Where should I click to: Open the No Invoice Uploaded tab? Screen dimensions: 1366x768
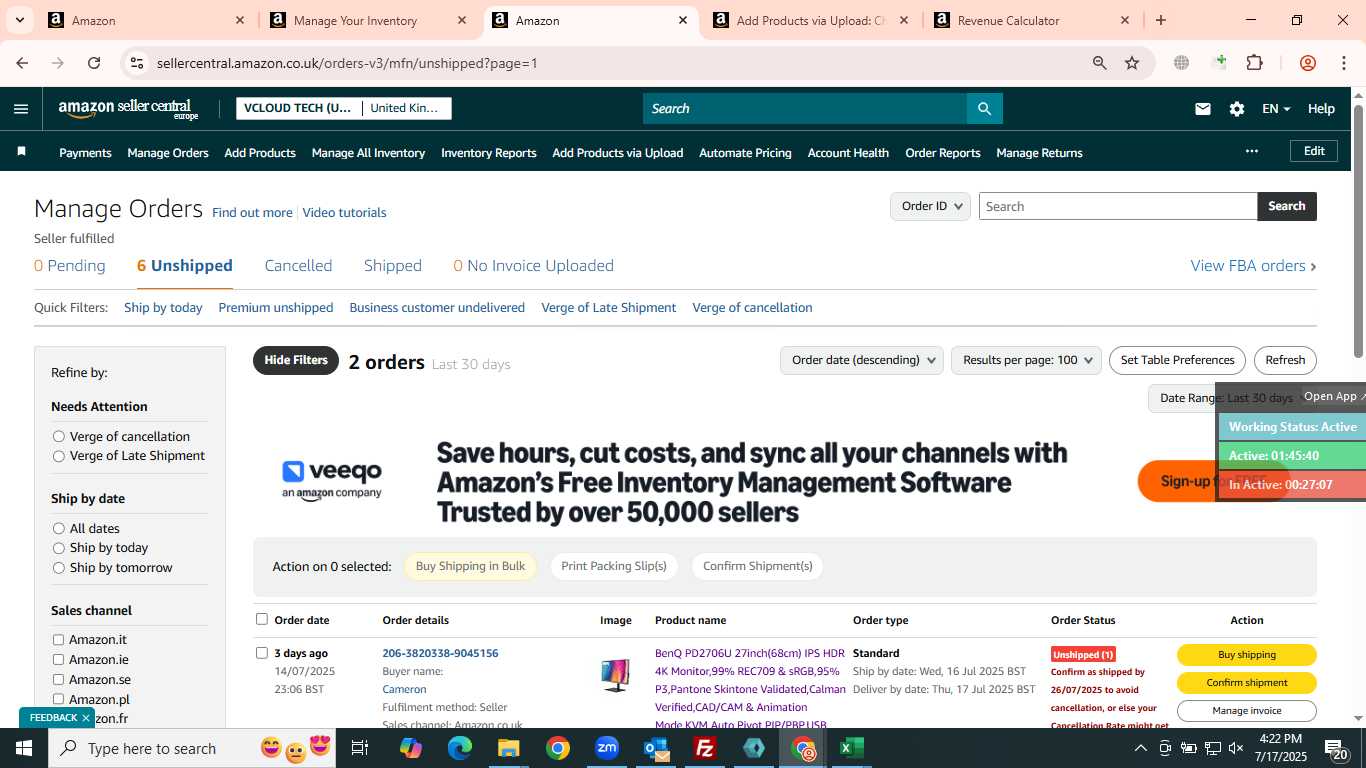tap(533, 266)
